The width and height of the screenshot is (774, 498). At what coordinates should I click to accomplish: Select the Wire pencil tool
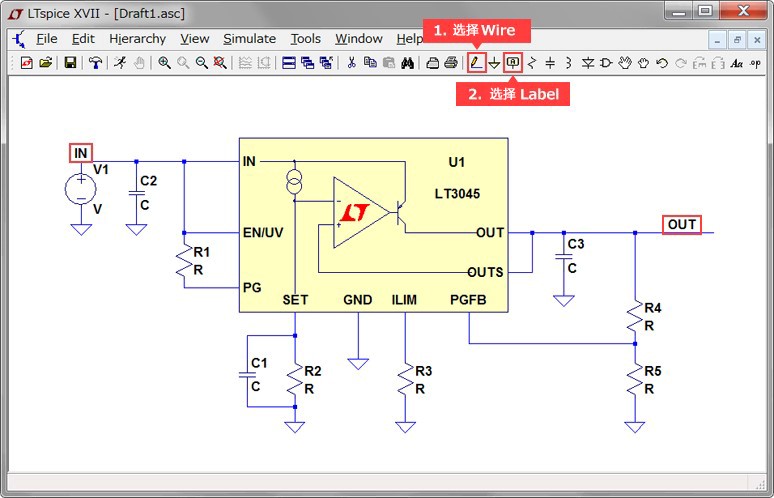click(477, 63)
